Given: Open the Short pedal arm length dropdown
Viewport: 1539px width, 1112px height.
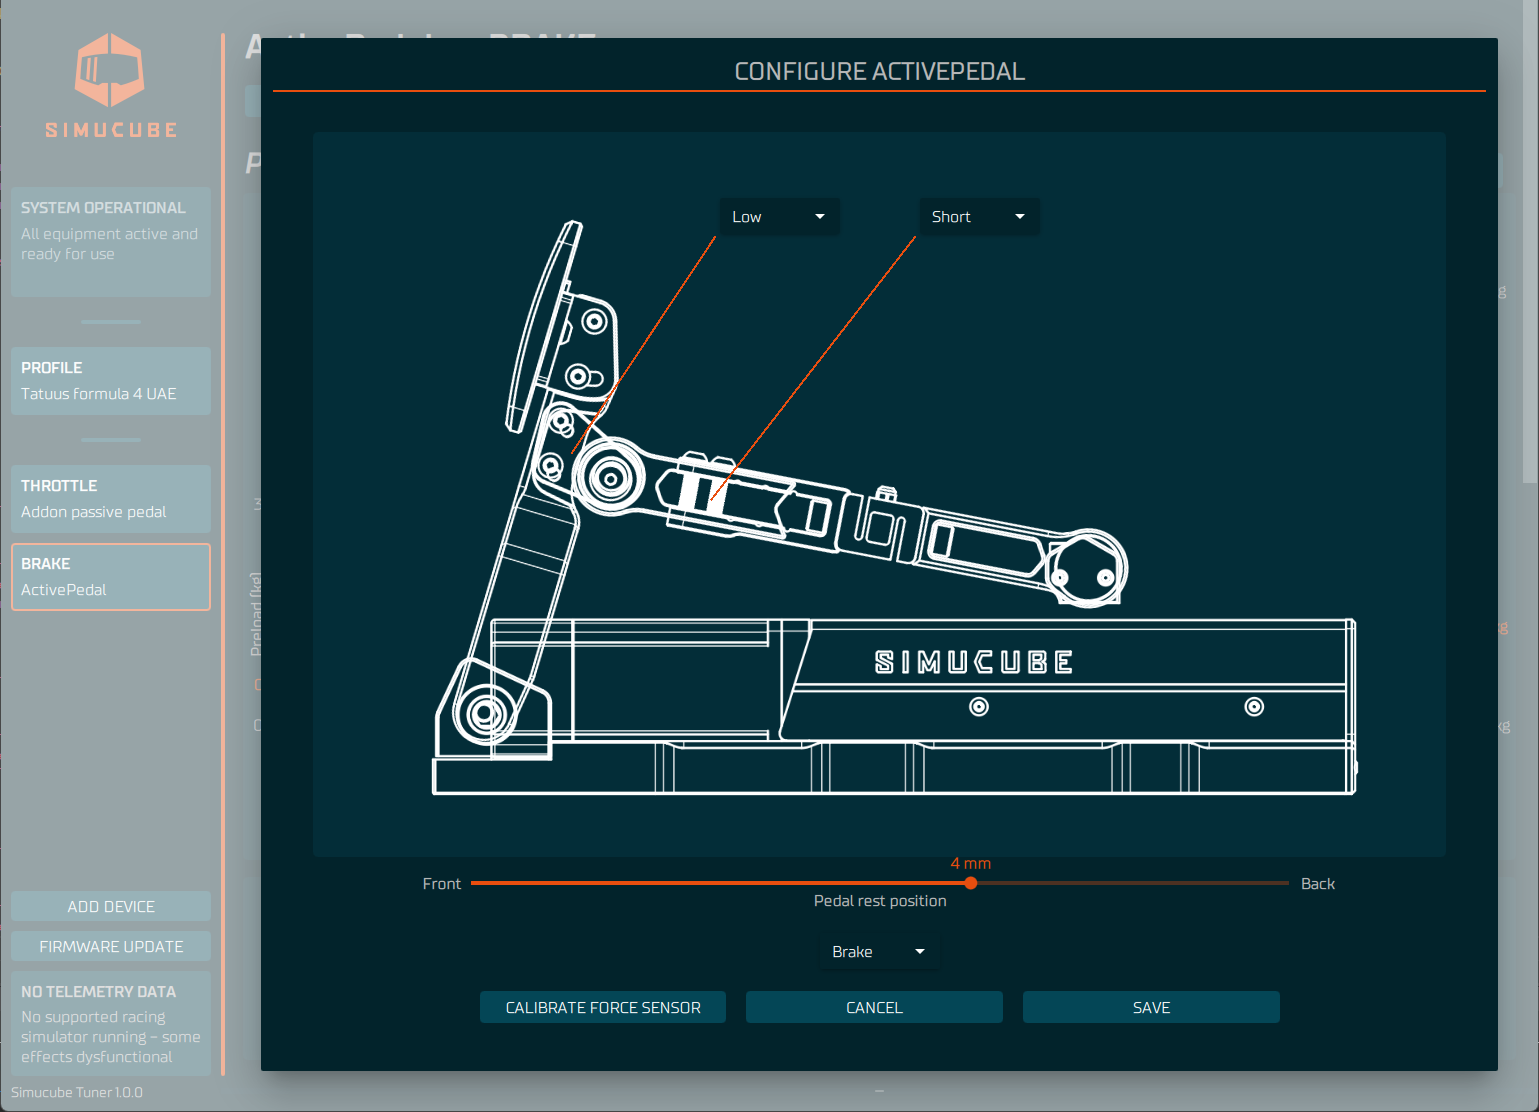Looking at the screenshot, I should (x=979, y=217).
